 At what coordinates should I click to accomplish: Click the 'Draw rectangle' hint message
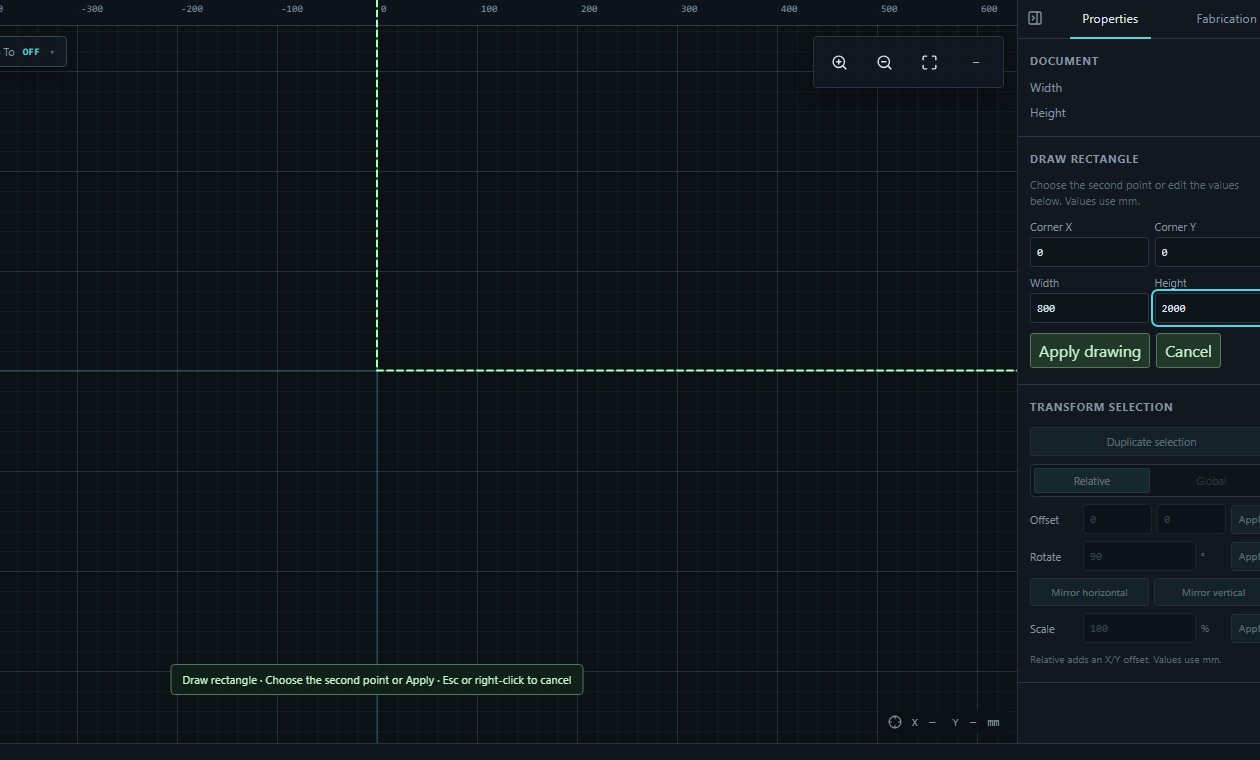point(377,680)
